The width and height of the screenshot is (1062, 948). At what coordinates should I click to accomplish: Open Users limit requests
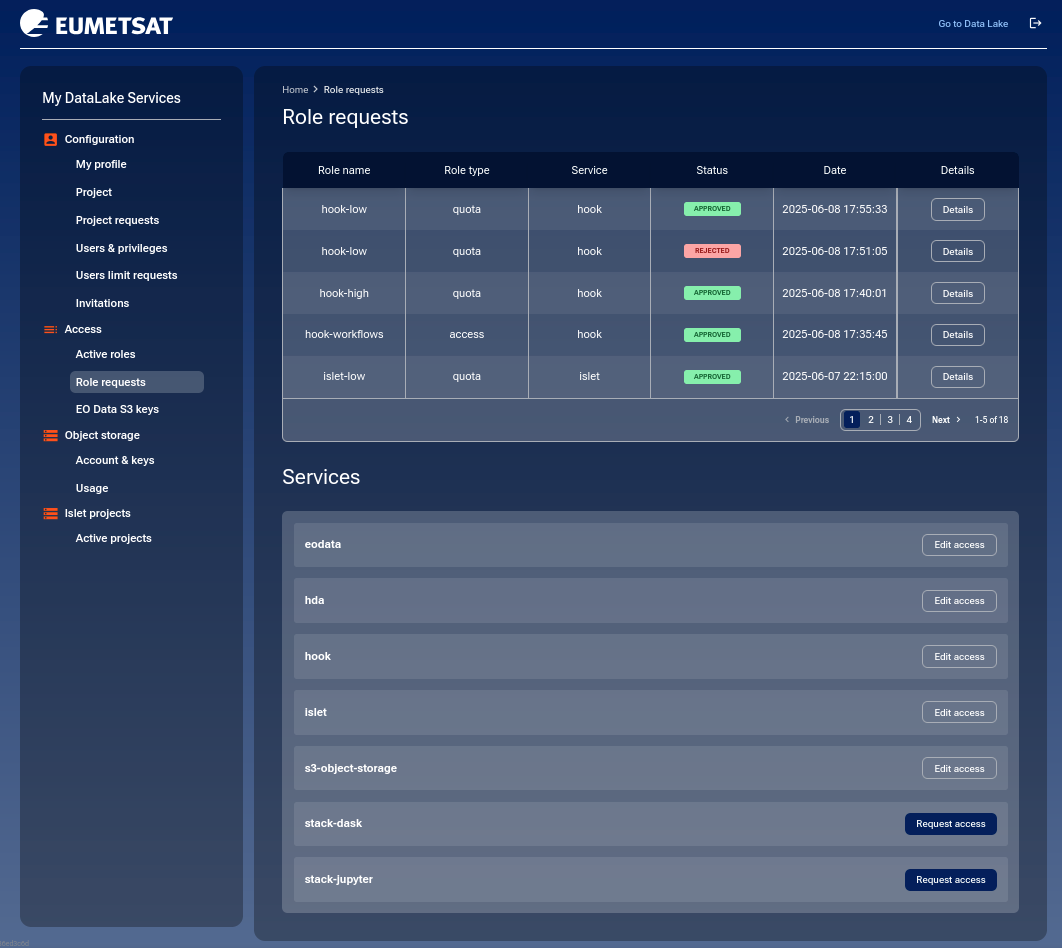[x=126, y=275]
